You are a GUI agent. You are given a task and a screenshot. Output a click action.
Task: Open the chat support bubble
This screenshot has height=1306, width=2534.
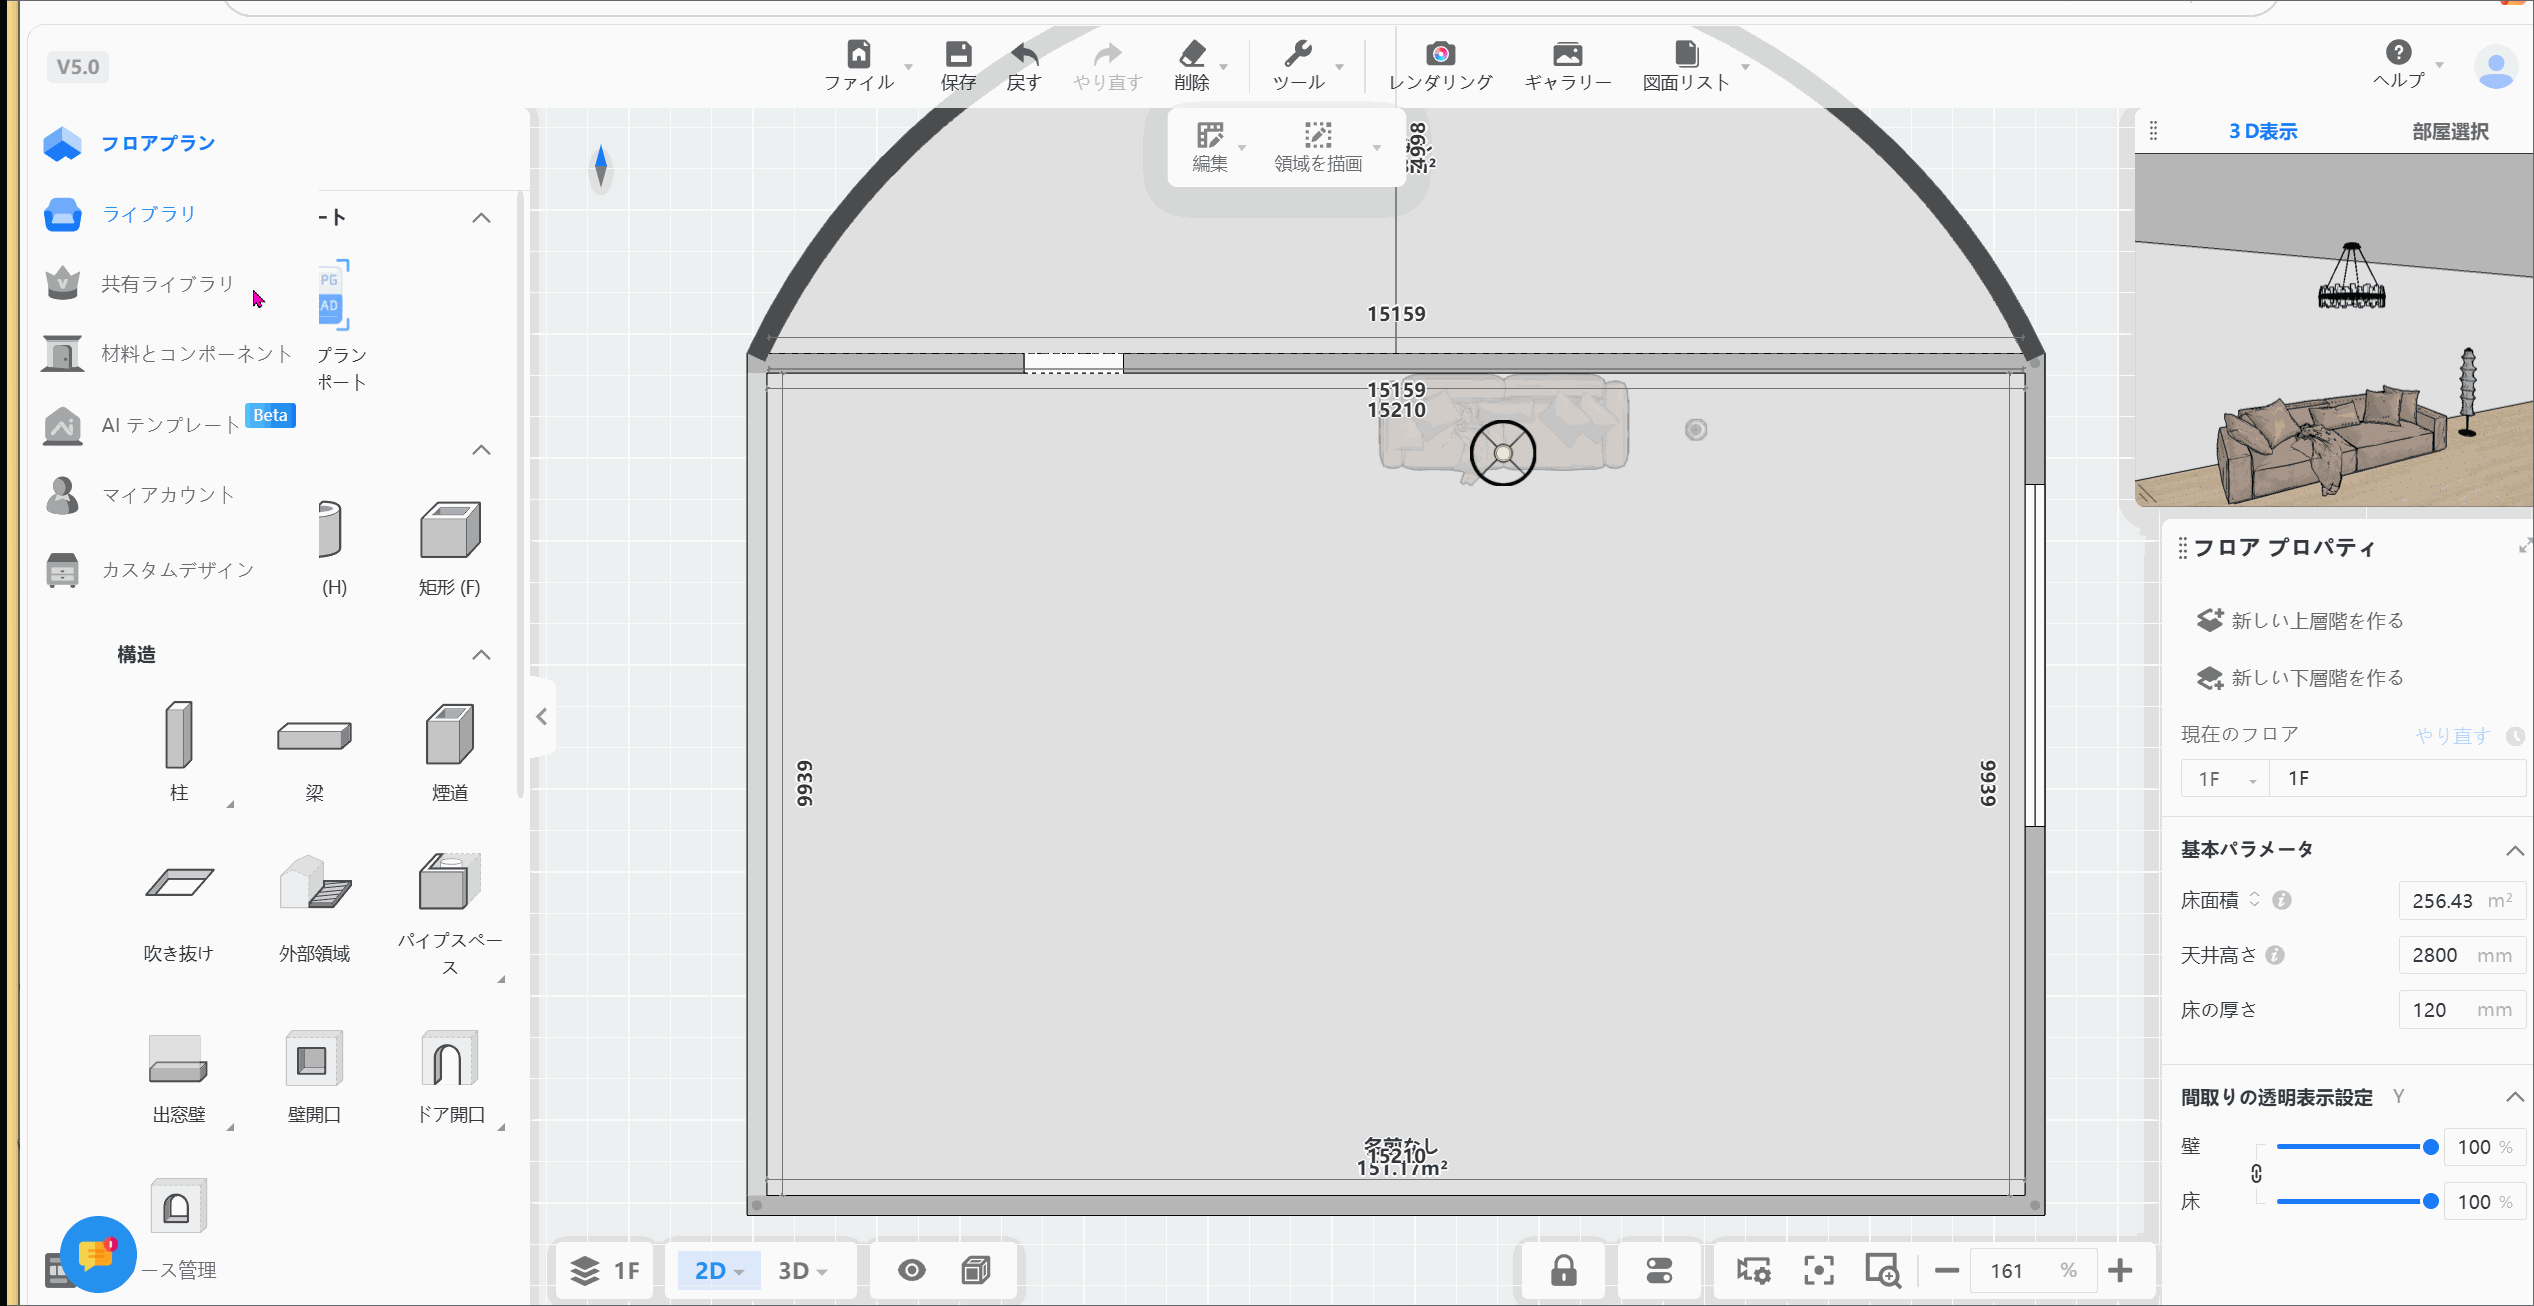(x=98, y=1254)
